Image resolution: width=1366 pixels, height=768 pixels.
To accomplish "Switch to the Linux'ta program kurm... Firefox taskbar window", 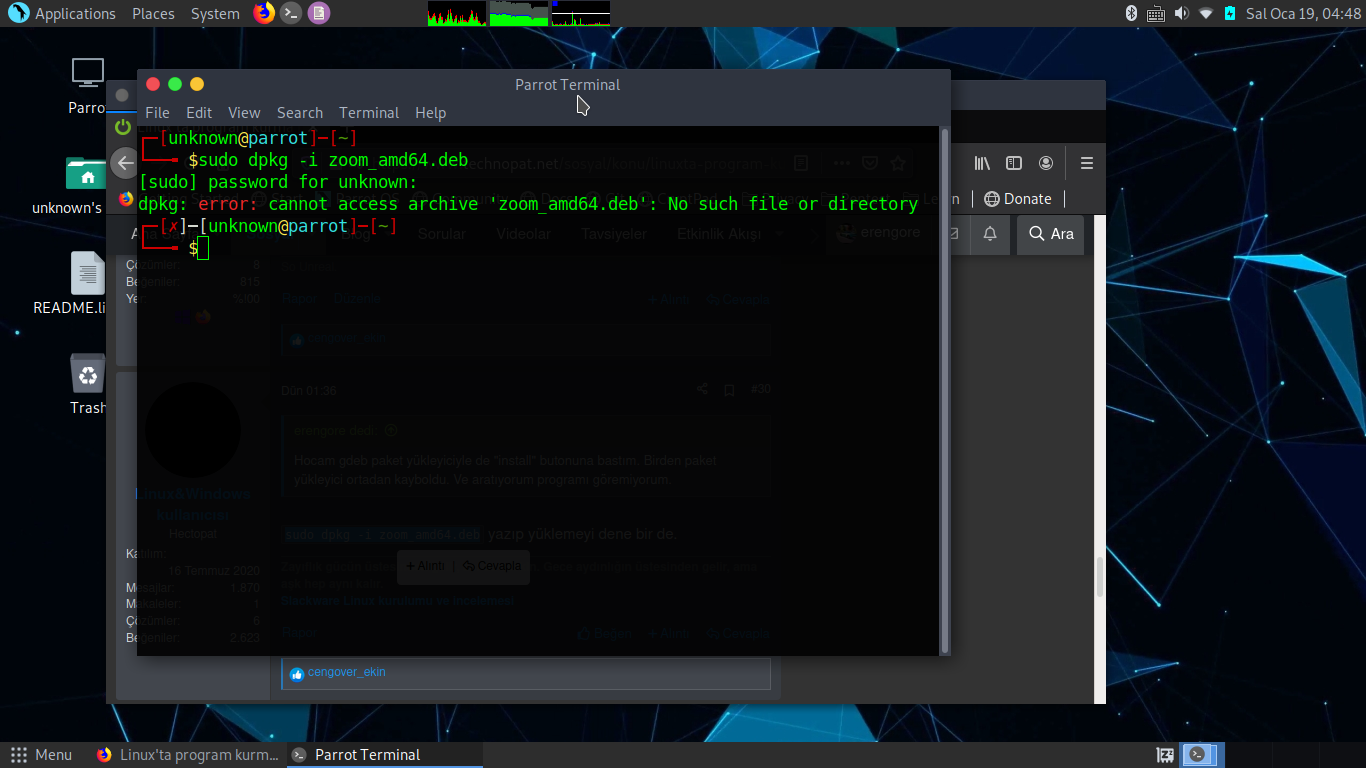I will [x=188, y=755].
